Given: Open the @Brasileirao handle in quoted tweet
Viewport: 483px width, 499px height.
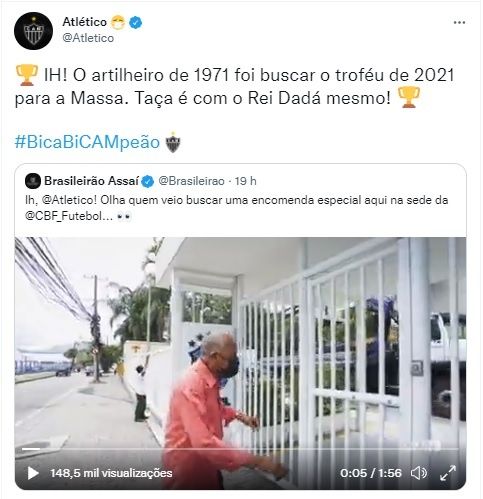Looking at the screenshot, I should tap(191, 181).
